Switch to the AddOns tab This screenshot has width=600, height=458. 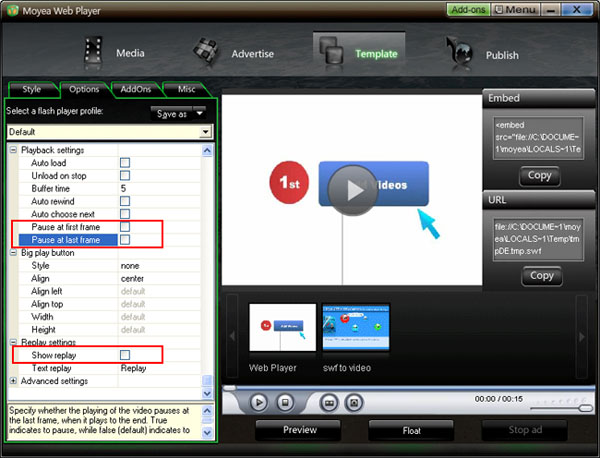(x=135, y=89)
